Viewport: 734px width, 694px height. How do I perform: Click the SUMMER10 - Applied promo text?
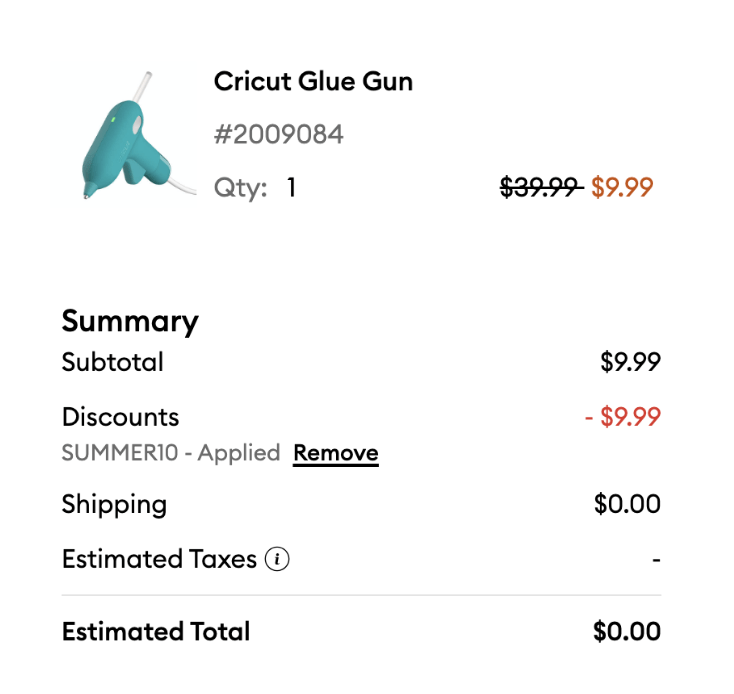pos(170,453)
